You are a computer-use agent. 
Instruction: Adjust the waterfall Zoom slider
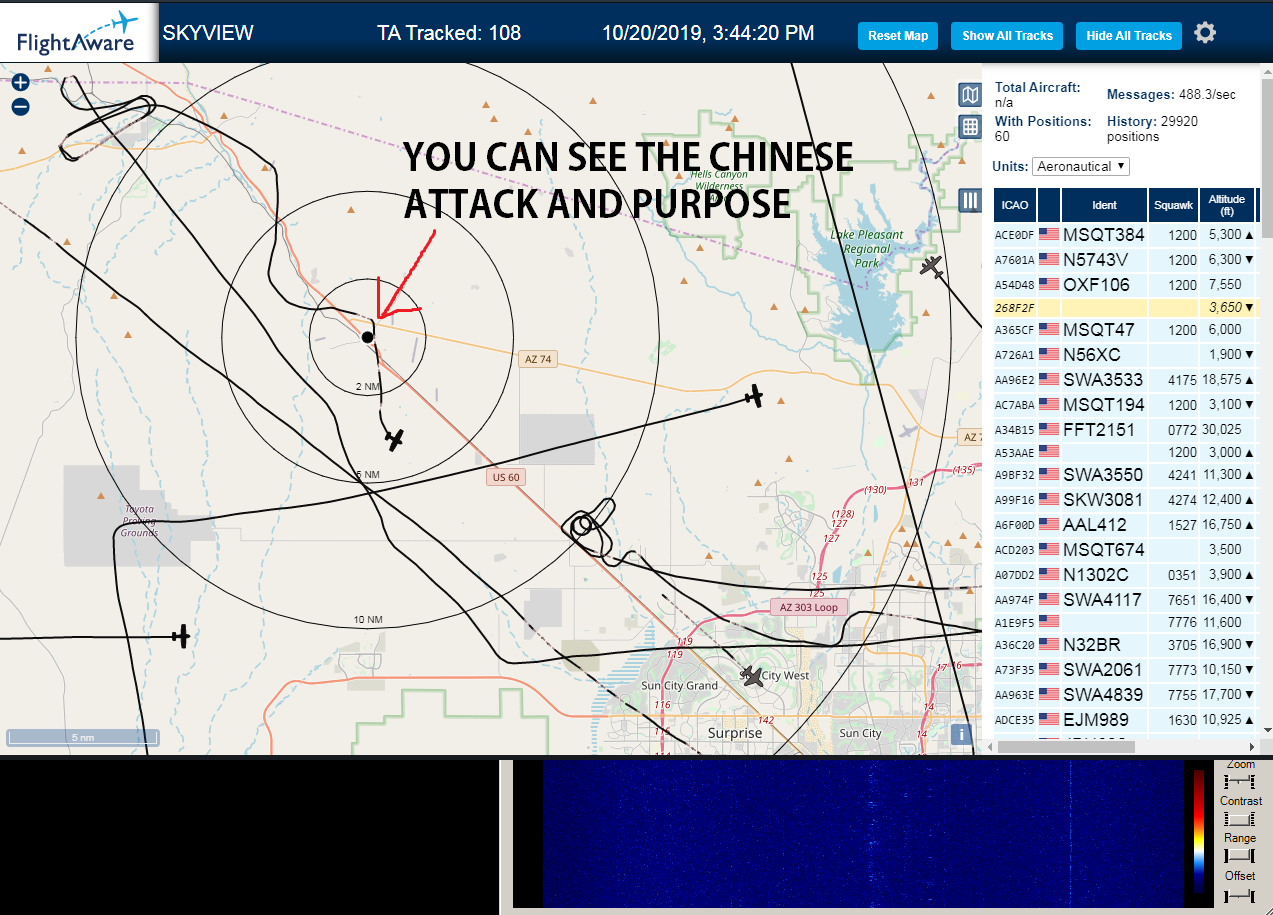point(1240,781)
